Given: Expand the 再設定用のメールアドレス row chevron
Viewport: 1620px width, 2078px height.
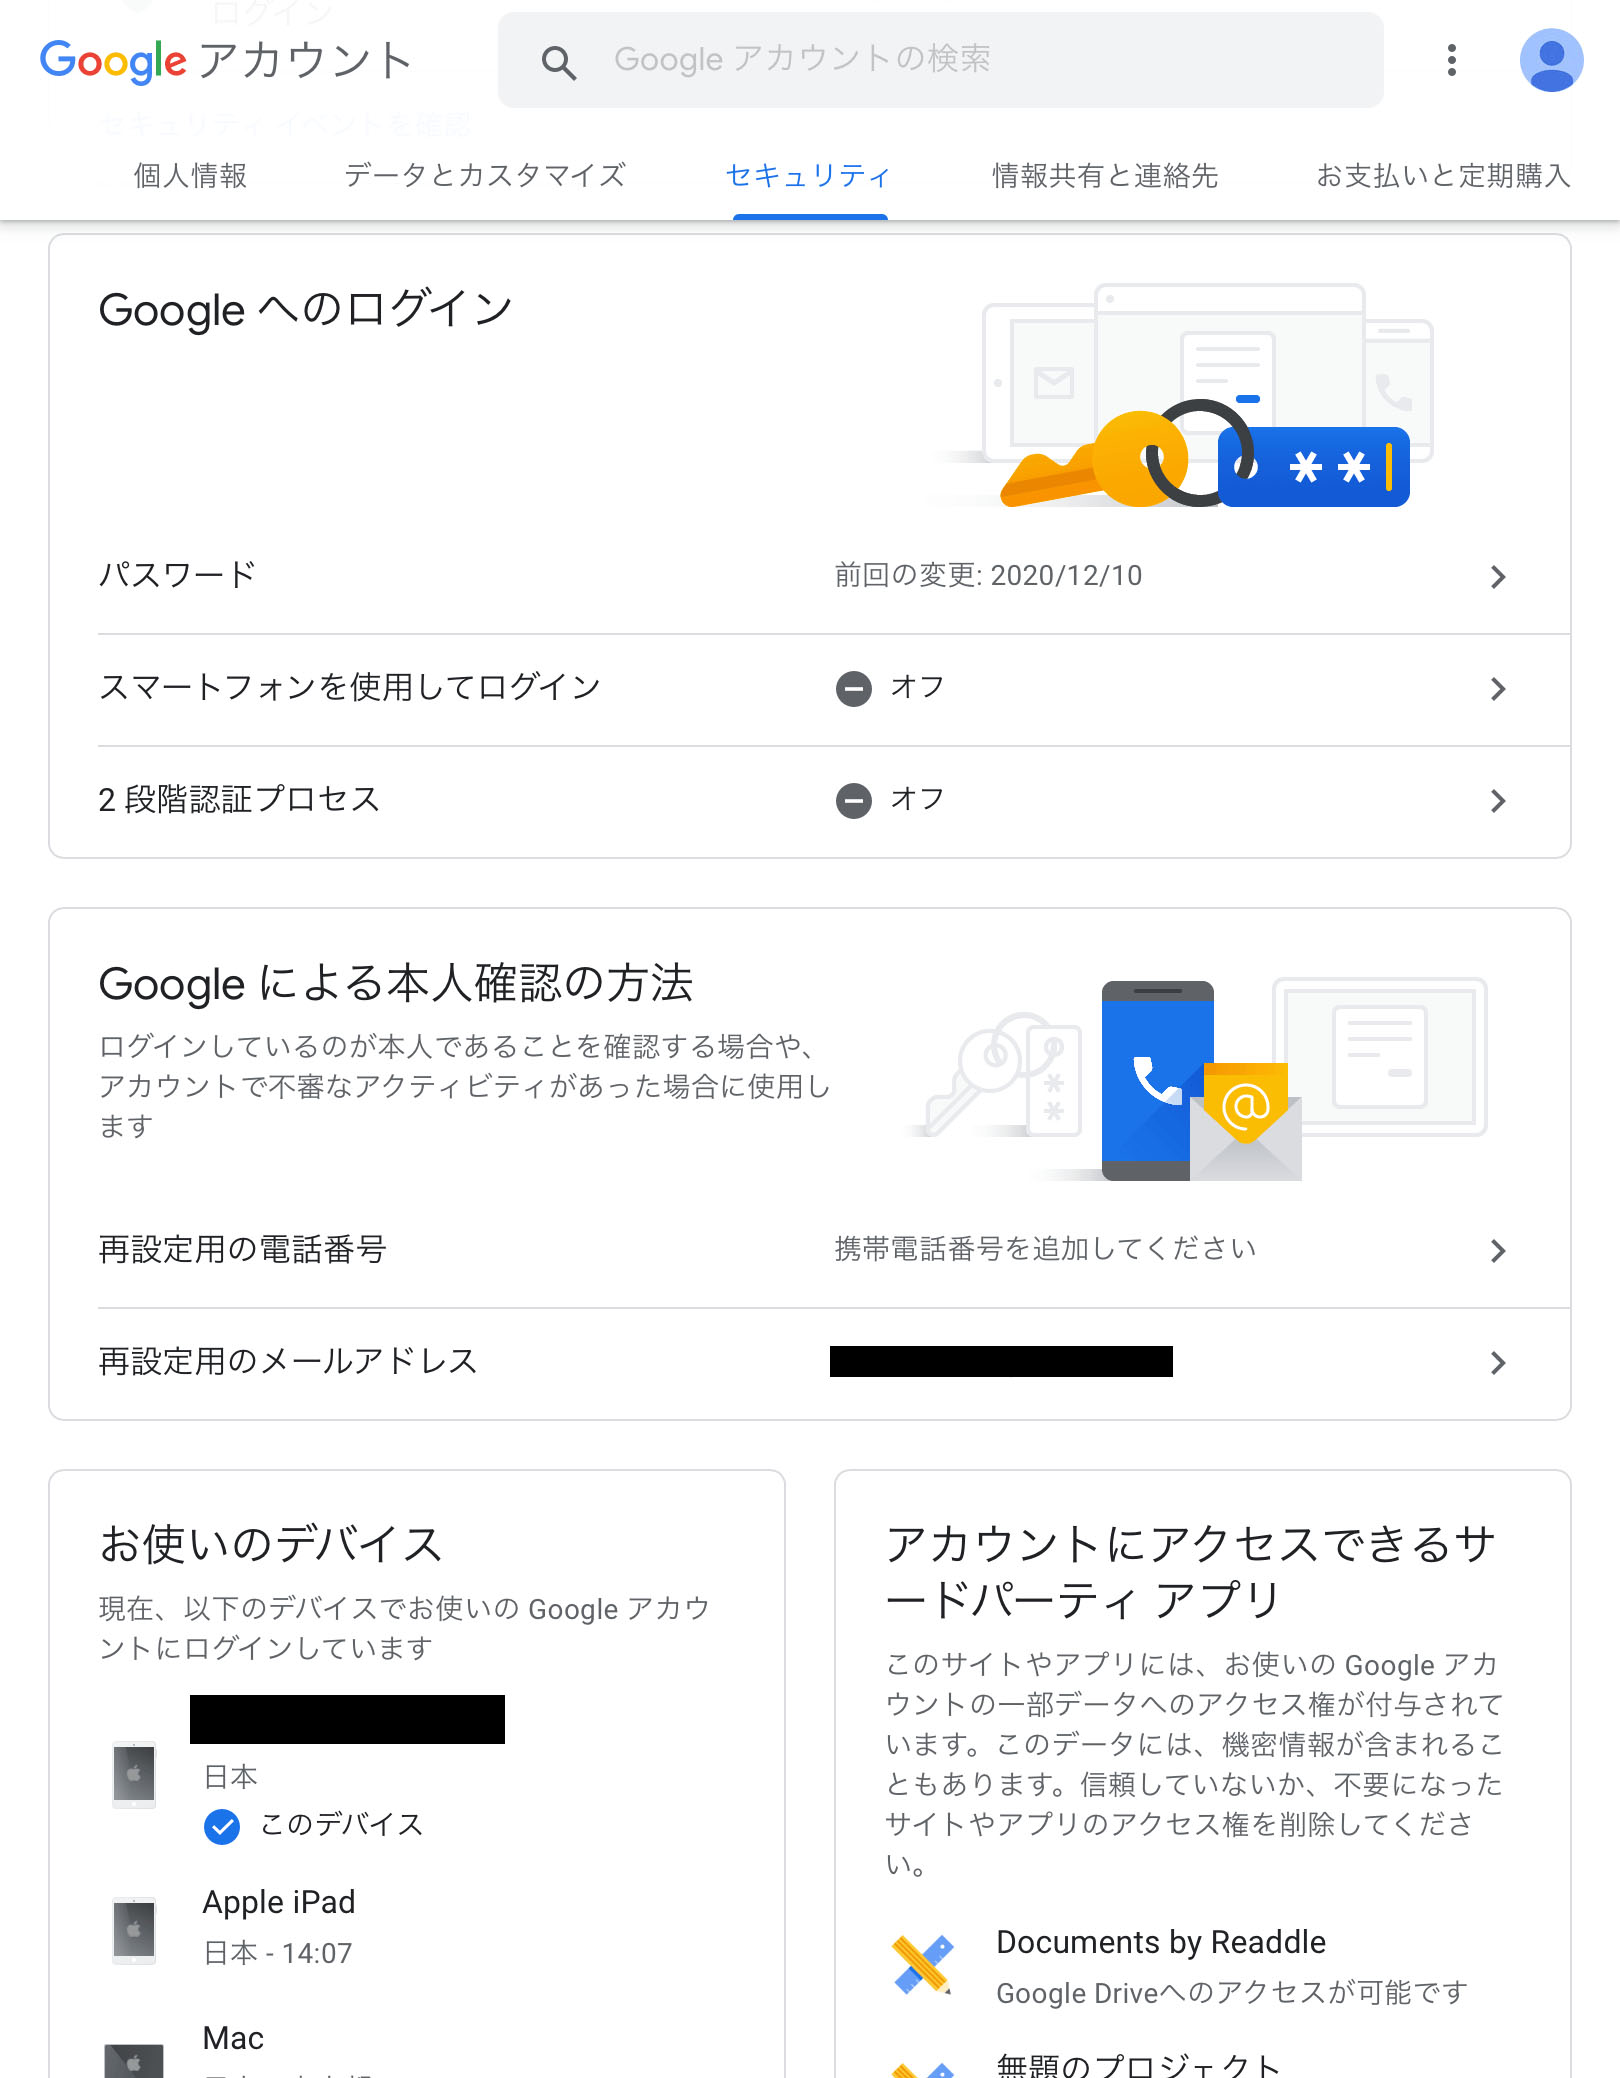Looking at the screenshot, I should pyautogui.click(x=1497, y=1363).
